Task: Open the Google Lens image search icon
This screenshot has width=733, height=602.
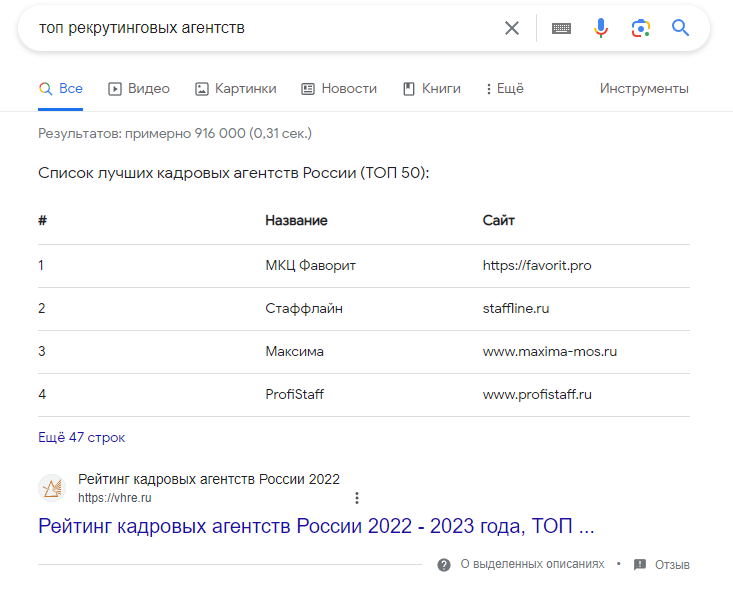Action: click(640, 28)
